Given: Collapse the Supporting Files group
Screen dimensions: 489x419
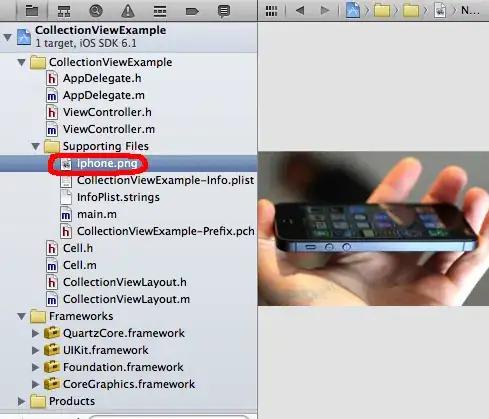Looking at the screenshot, I should (36, 146).
